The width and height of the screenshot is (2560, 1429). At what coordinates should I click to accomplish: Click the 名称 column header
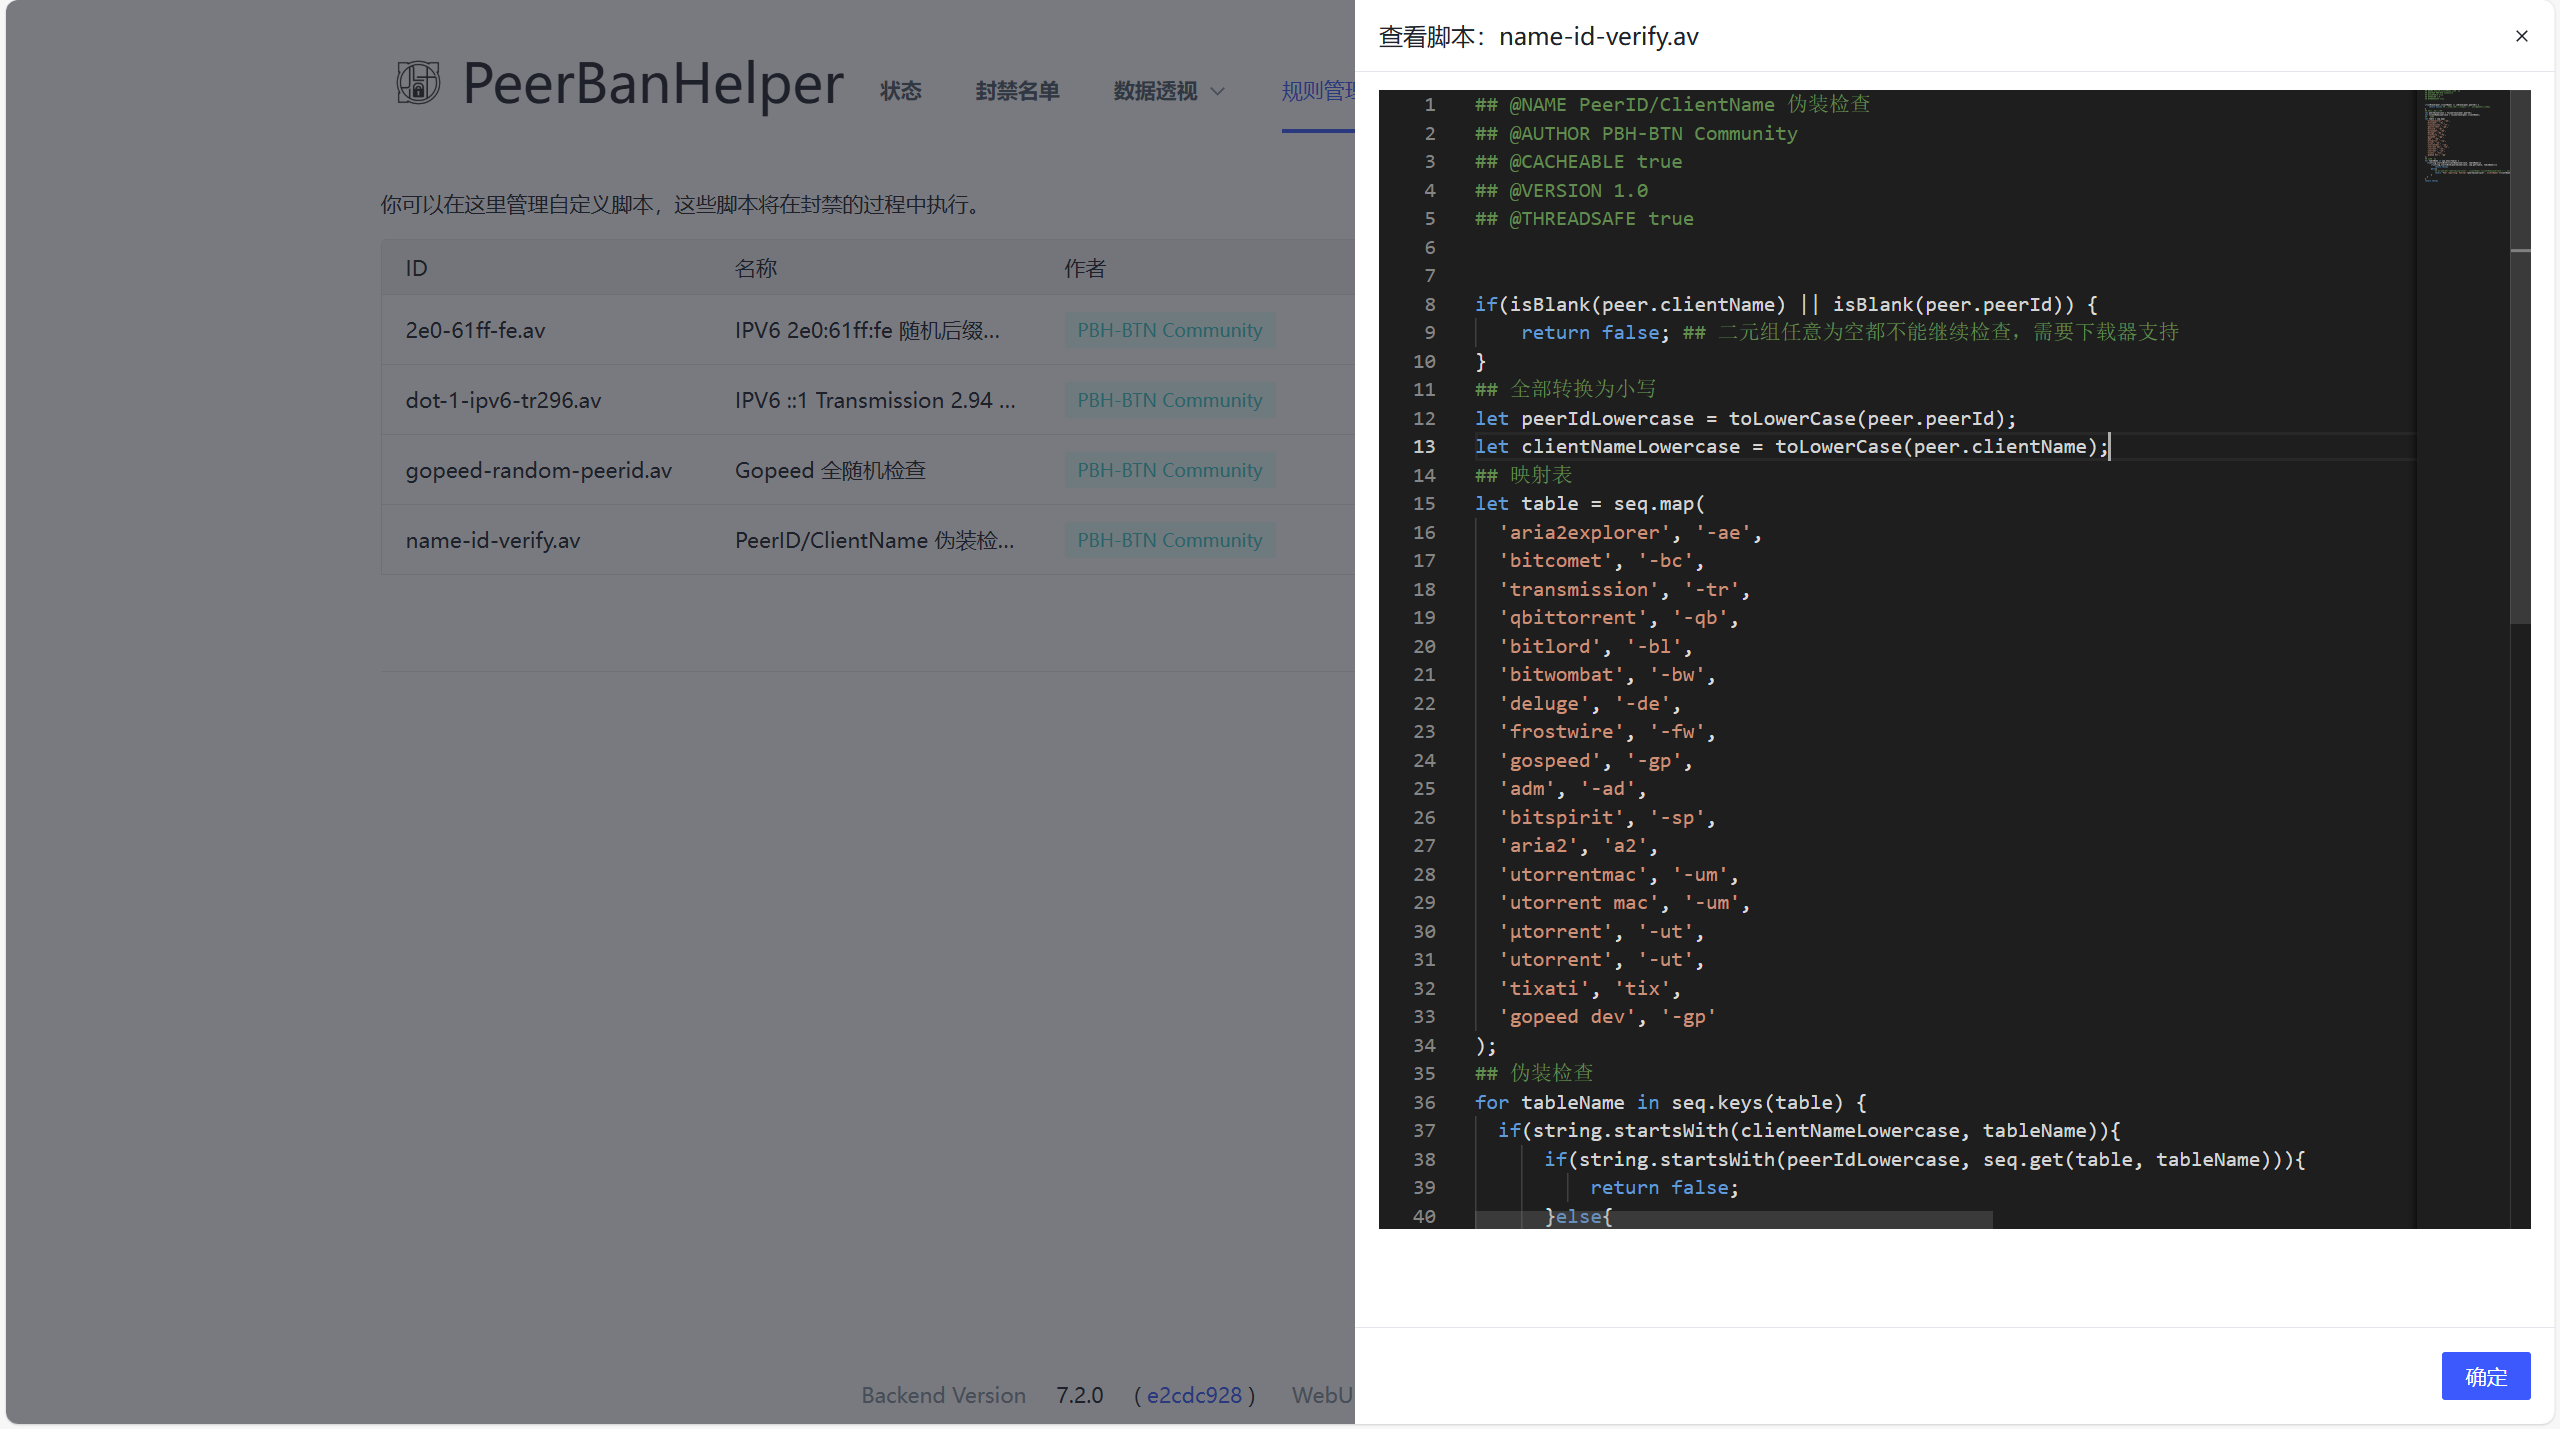[x=755, y=268]
